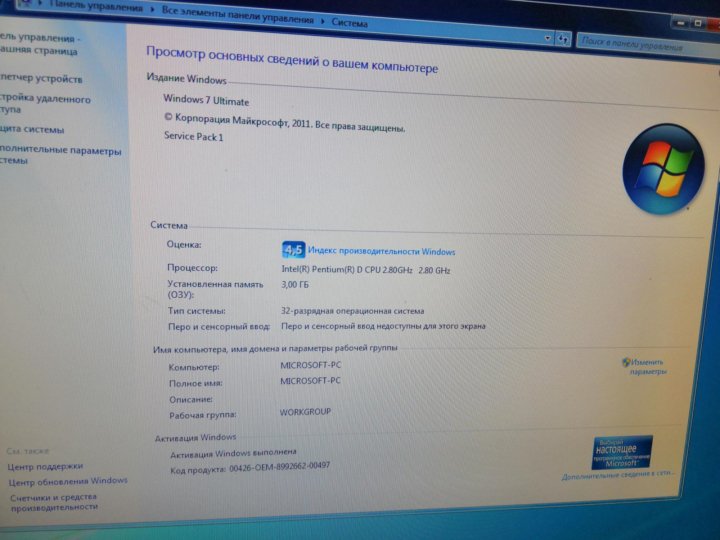This screenshot has height=540, width=720.
Task: Open the Дополнительные сведения в сети link
Action: click(x=618, y=475)
